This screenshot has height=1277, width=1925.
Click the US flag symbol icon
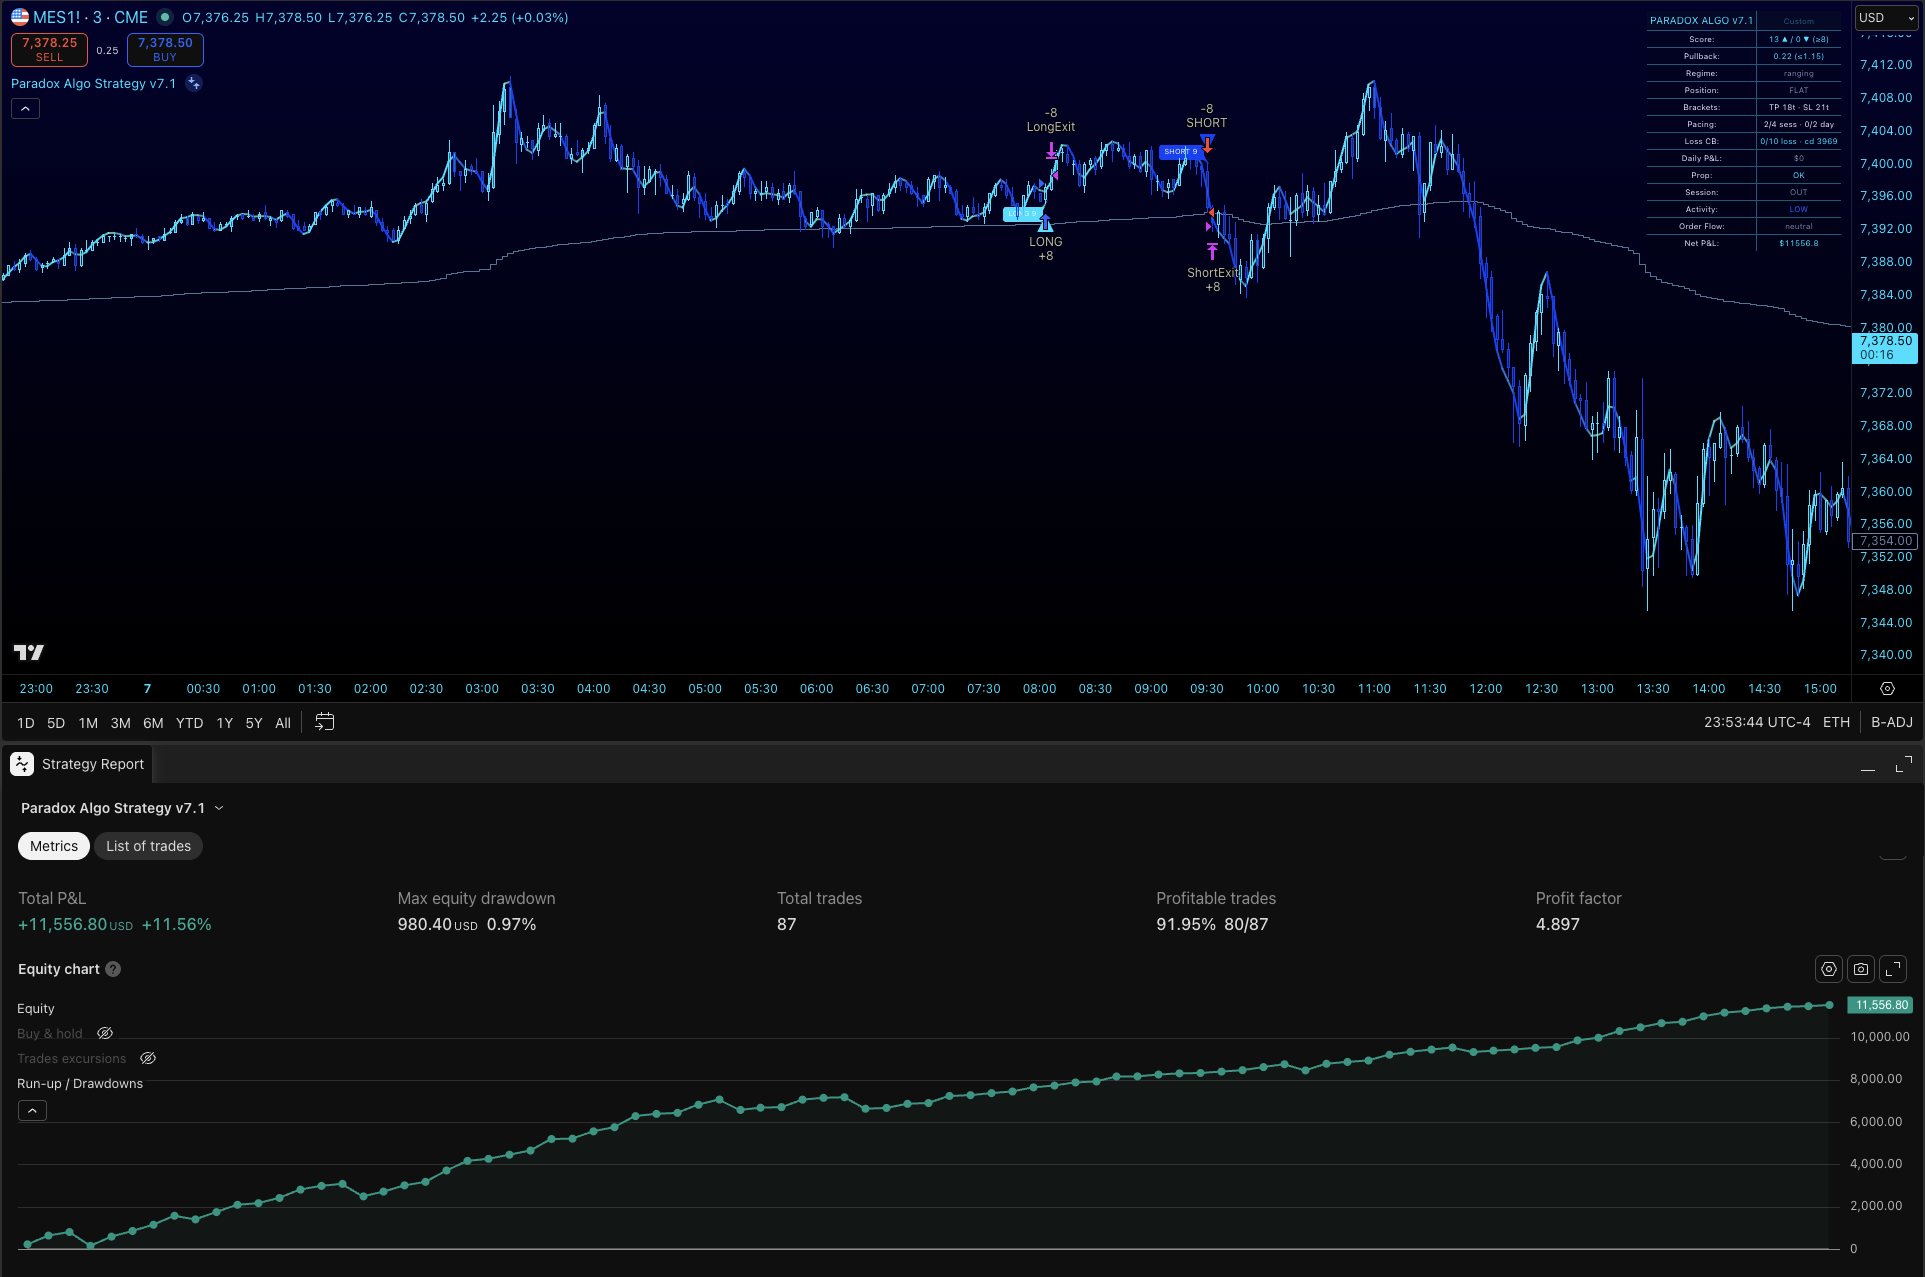(x=20, y=17)
